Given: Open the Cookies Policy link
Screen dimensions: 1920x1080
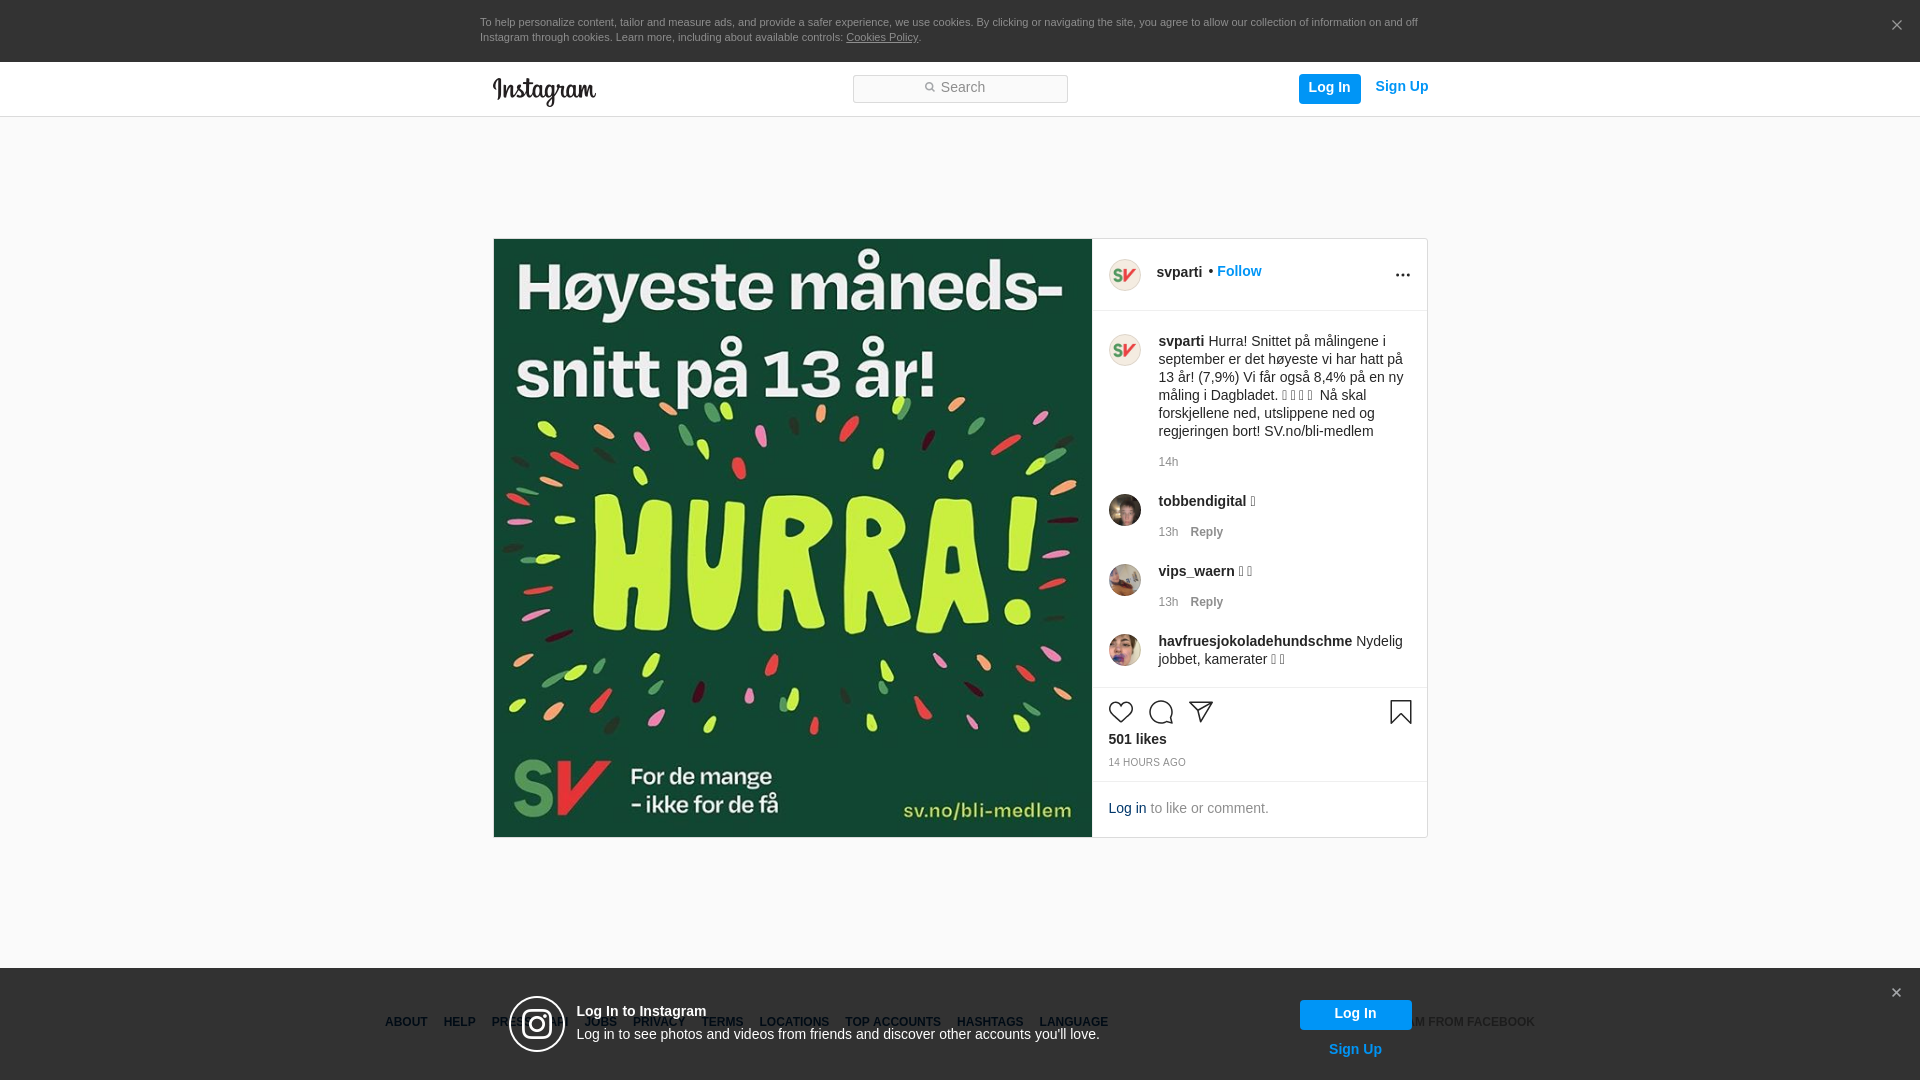Looking at the screenshot, I should pyautogui.click(x=881, y=37).
